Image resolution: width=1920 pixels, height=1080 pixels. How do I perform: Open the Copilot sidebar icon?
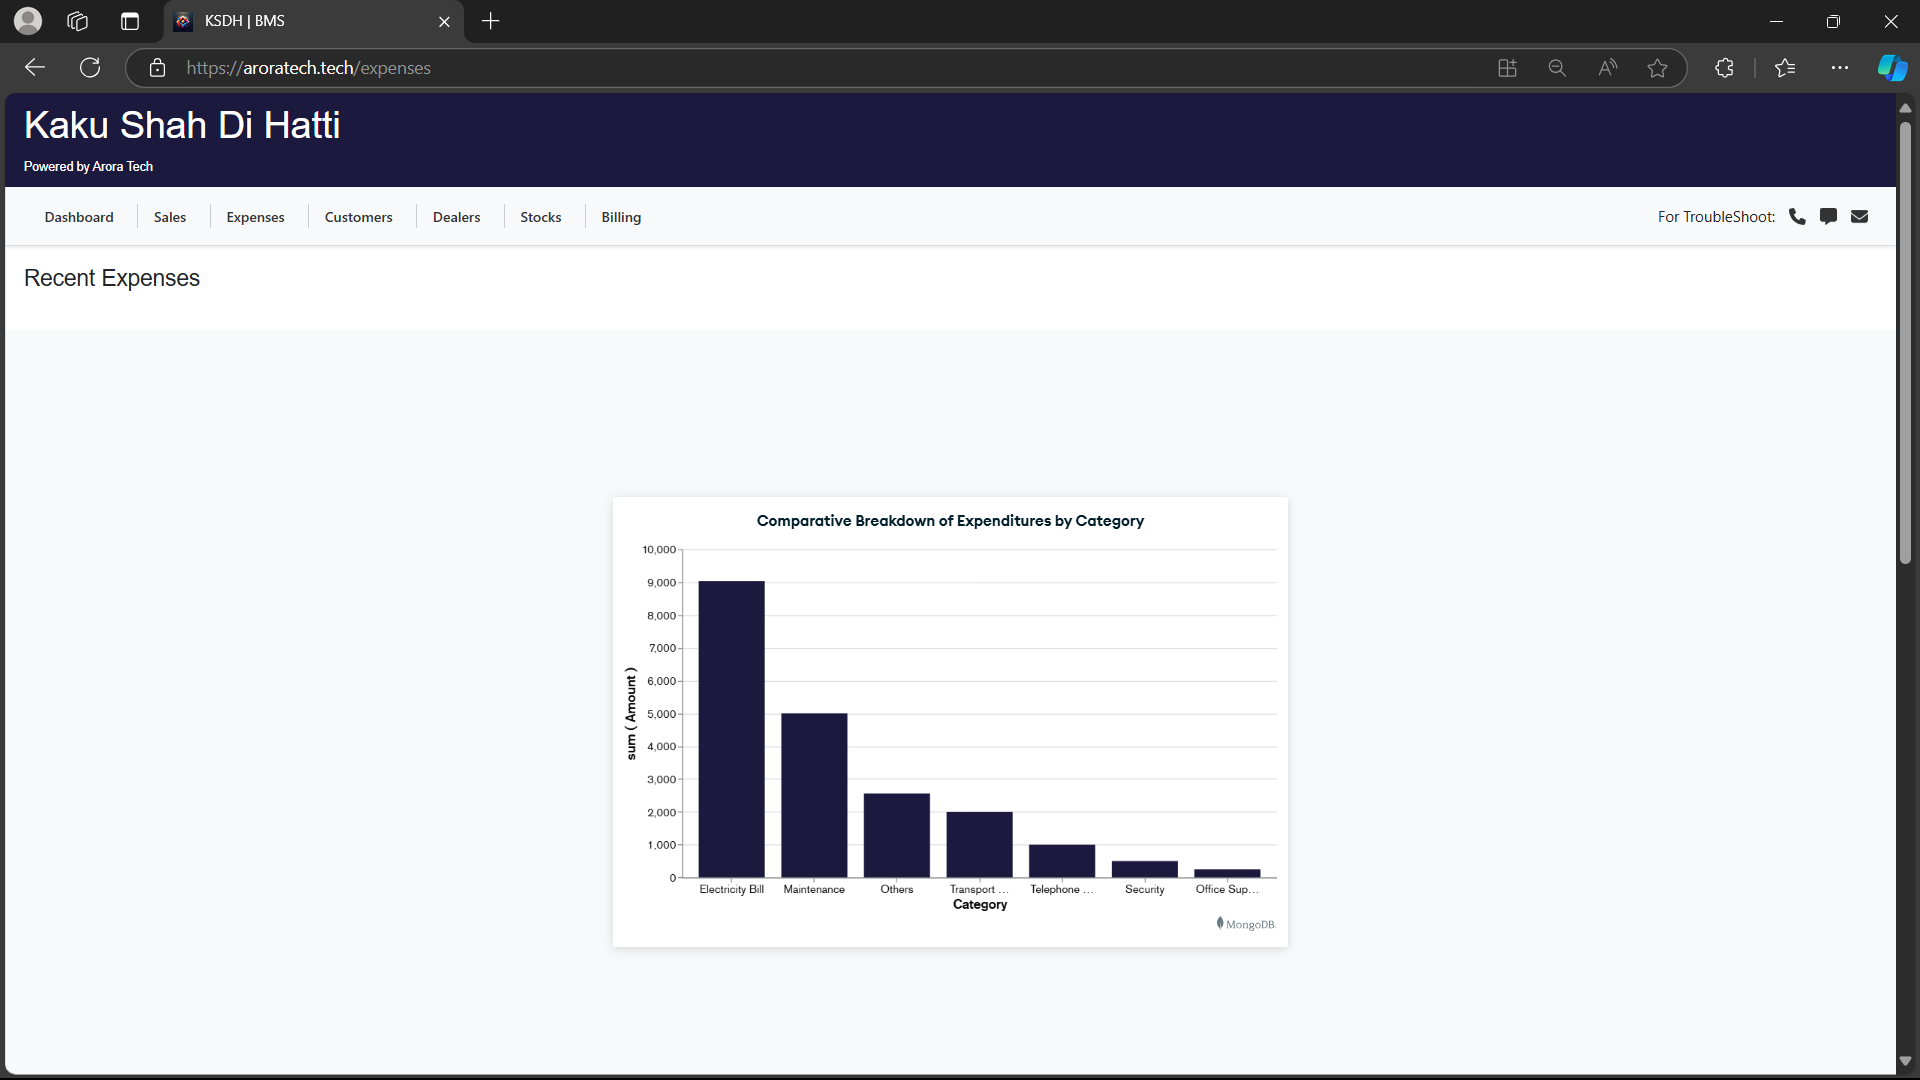click(1891, 68)
